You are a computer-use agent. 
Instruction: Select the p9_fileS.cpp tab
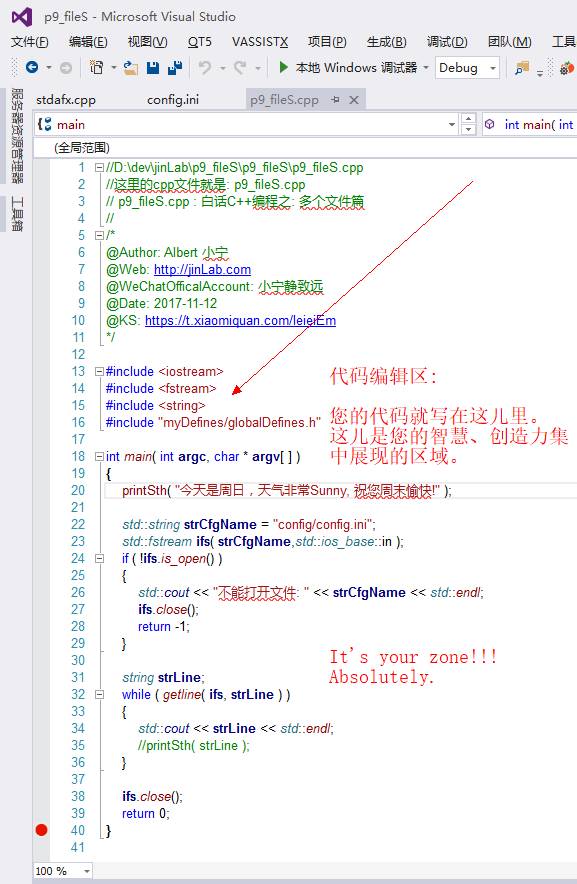point(284,100)
